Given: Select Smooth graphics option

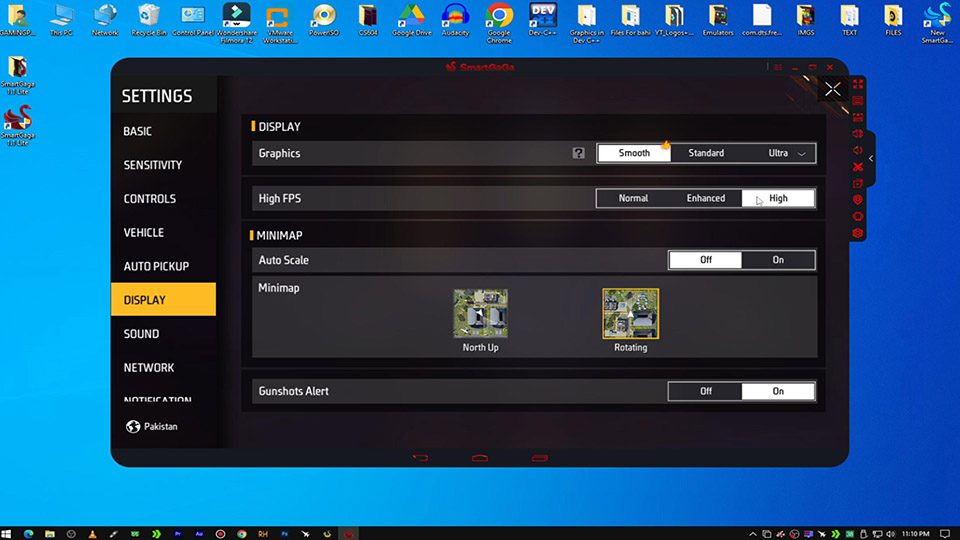Looking at the screenshot, I should click(x=634, y=153).
